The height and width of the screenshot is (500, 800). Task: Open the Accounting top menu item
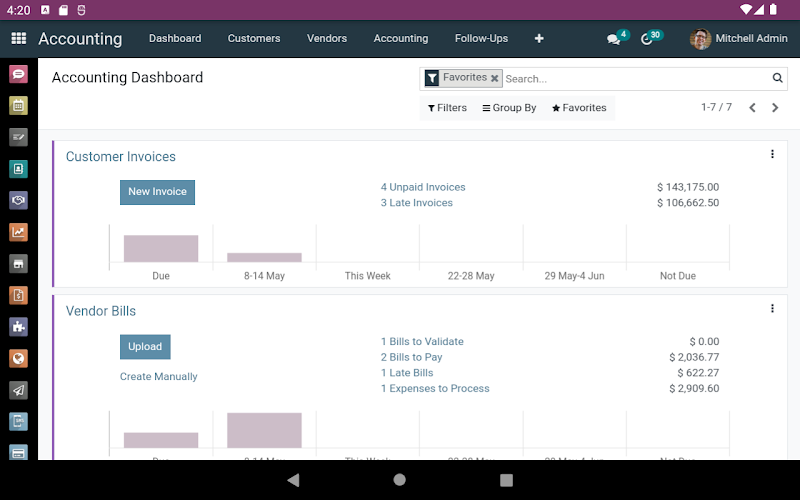click(x=401, y=38)
